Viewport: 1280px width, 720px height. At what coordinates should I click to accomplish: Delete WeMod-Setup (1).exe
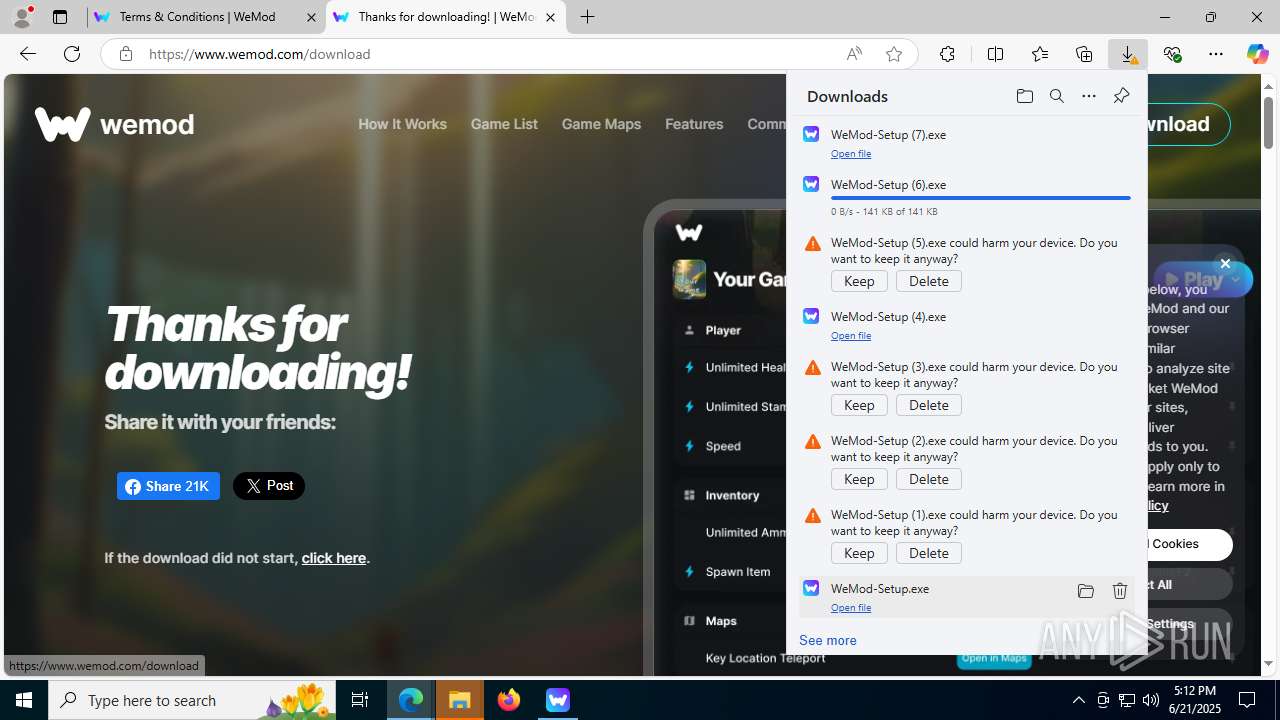pos(929,553)
